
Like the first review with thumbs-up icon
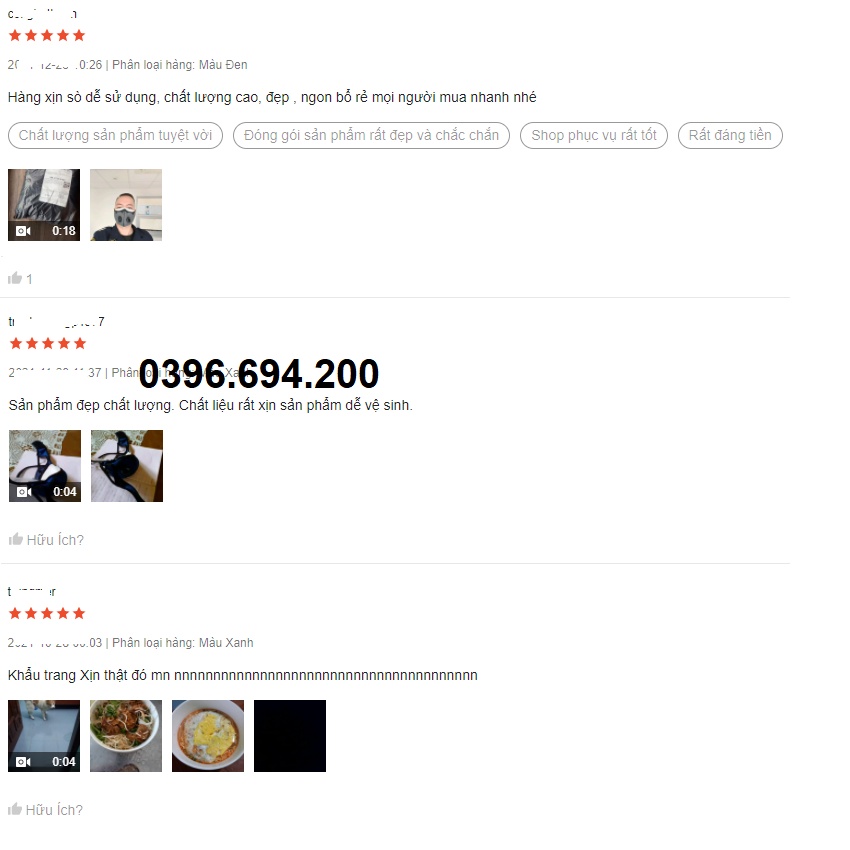[15, 278]
